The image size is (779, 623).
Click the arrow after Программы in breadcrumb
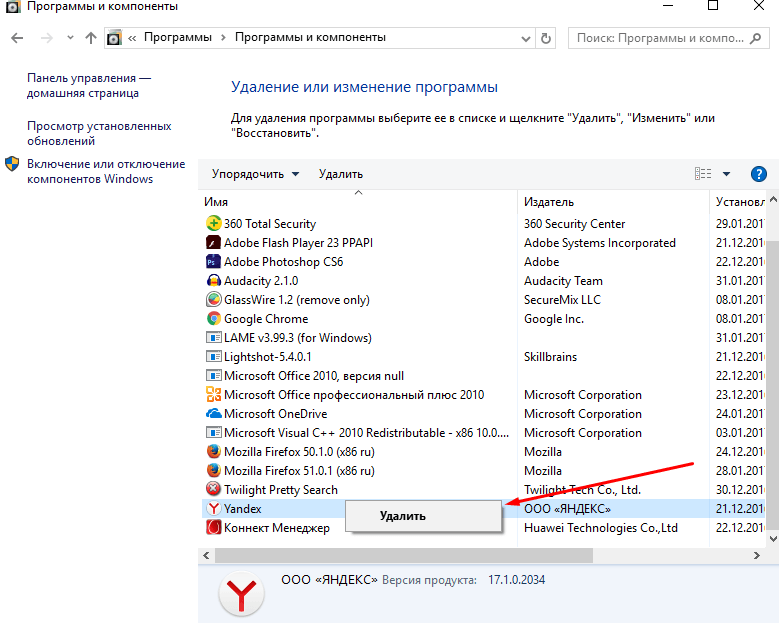pos(223,38)
